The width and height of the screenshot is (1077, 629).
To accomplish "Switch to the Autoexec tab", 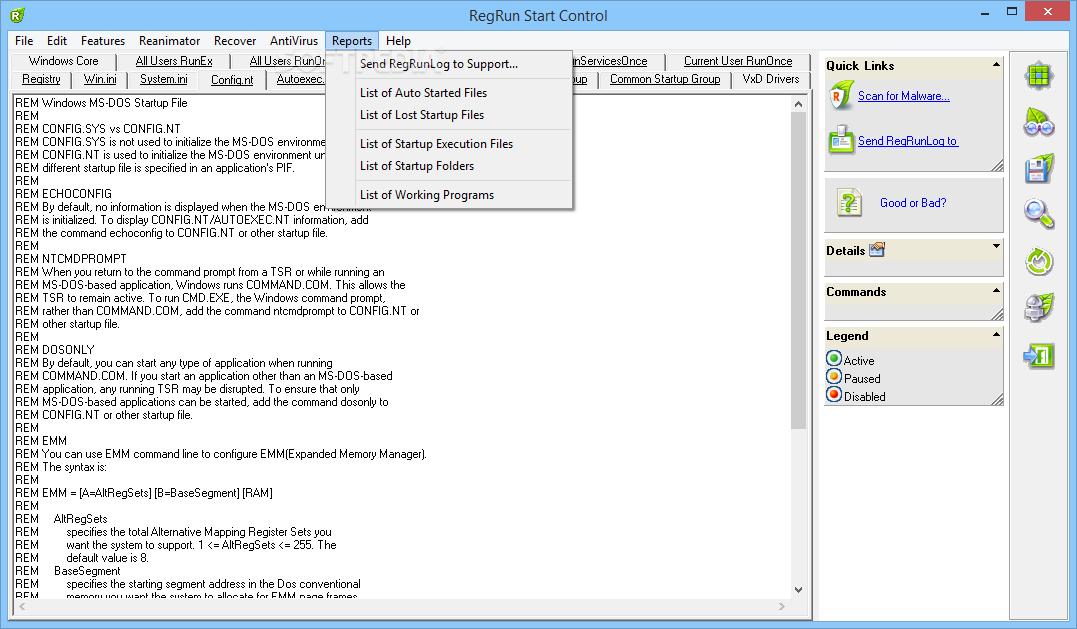I will pyautogui.click(x=299, y=79).
